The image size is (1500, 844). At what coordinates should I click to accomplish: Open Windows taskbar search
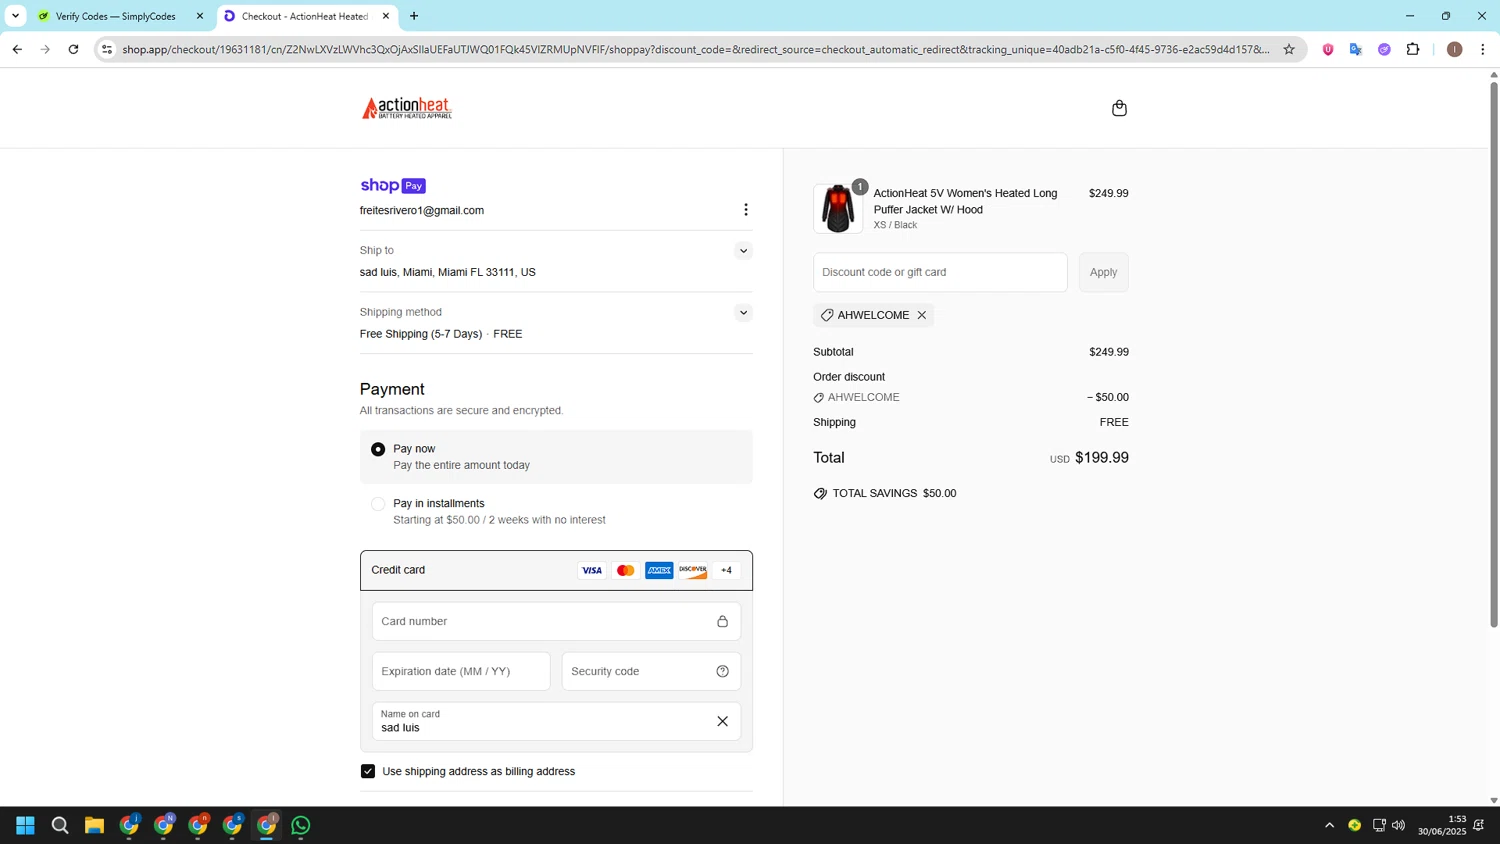click(60, 826)
